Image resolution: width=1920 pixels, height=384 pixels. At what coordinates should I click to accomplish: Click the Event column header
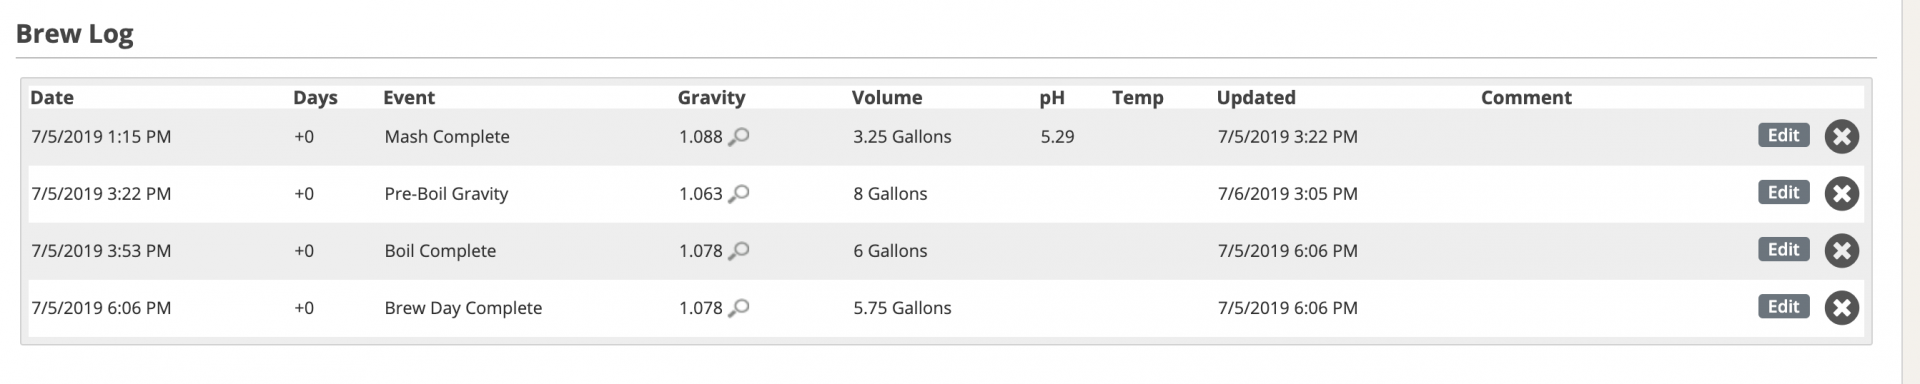[x=409, y=97]
